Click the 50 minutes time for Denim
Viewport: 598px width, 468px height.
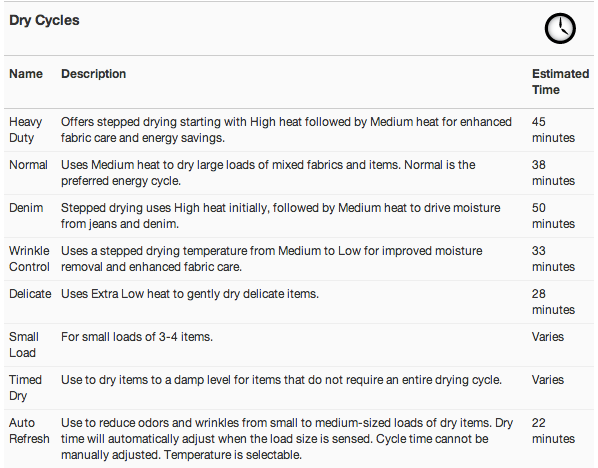click(553, 216)
